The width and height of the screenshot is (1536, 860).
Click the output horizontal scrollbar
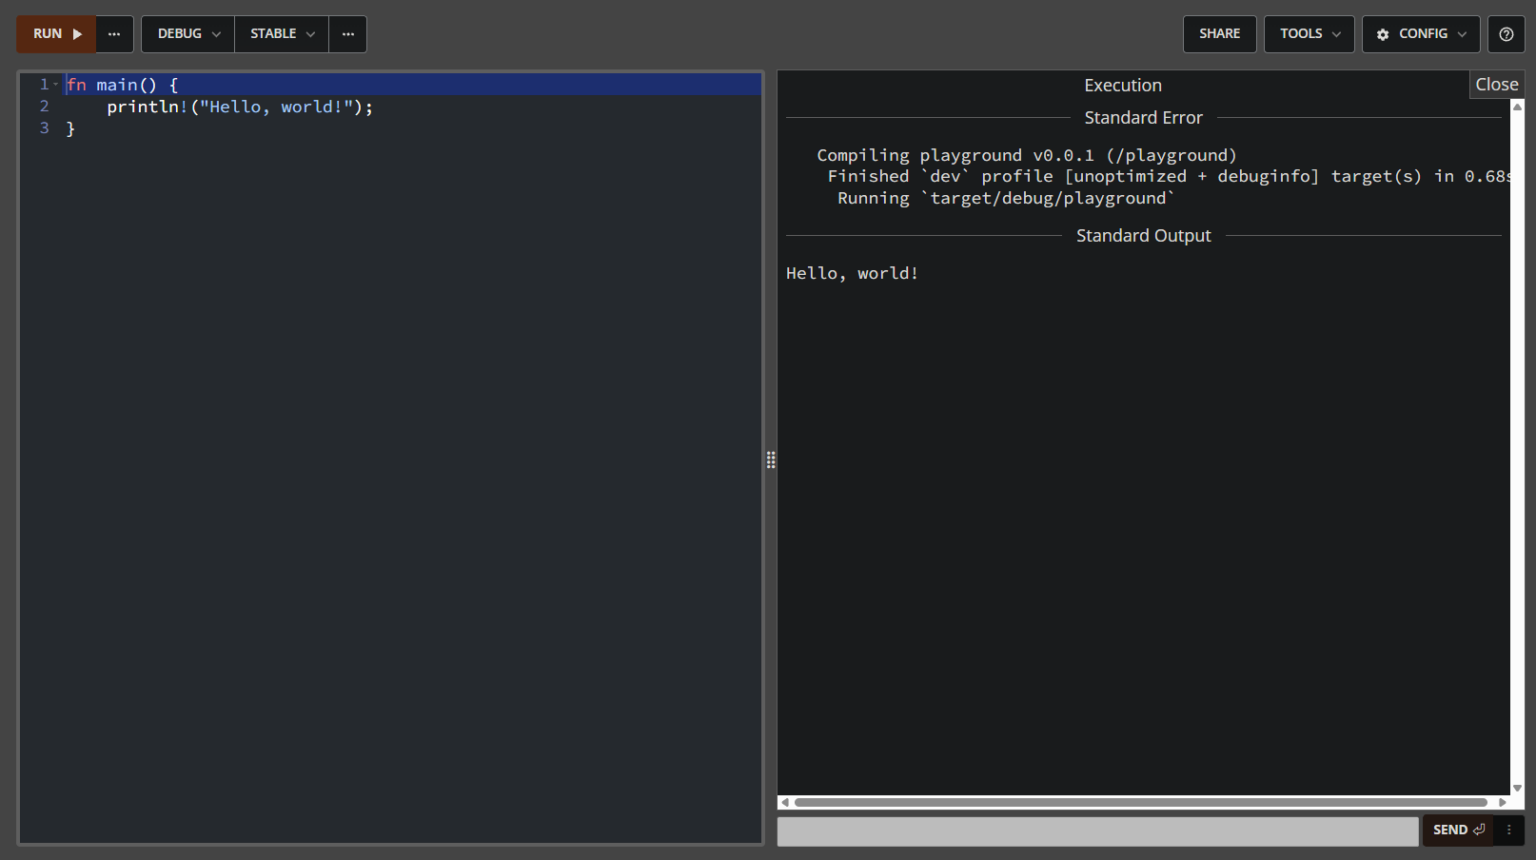[x=1140, y=802]
